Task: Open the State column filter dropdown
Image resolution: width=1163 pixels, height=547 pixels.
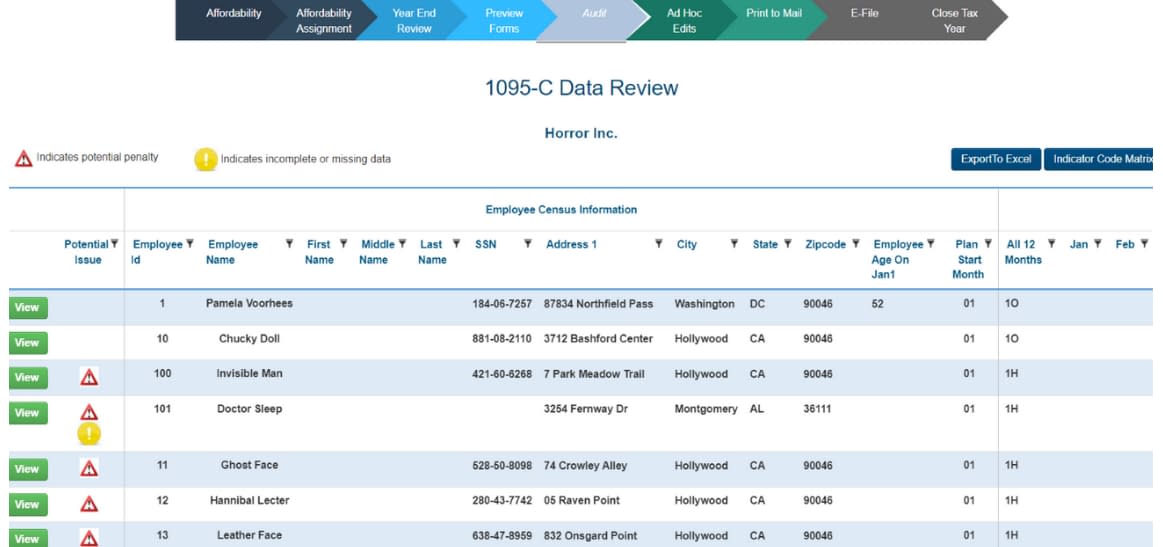Action: [787, 244]
